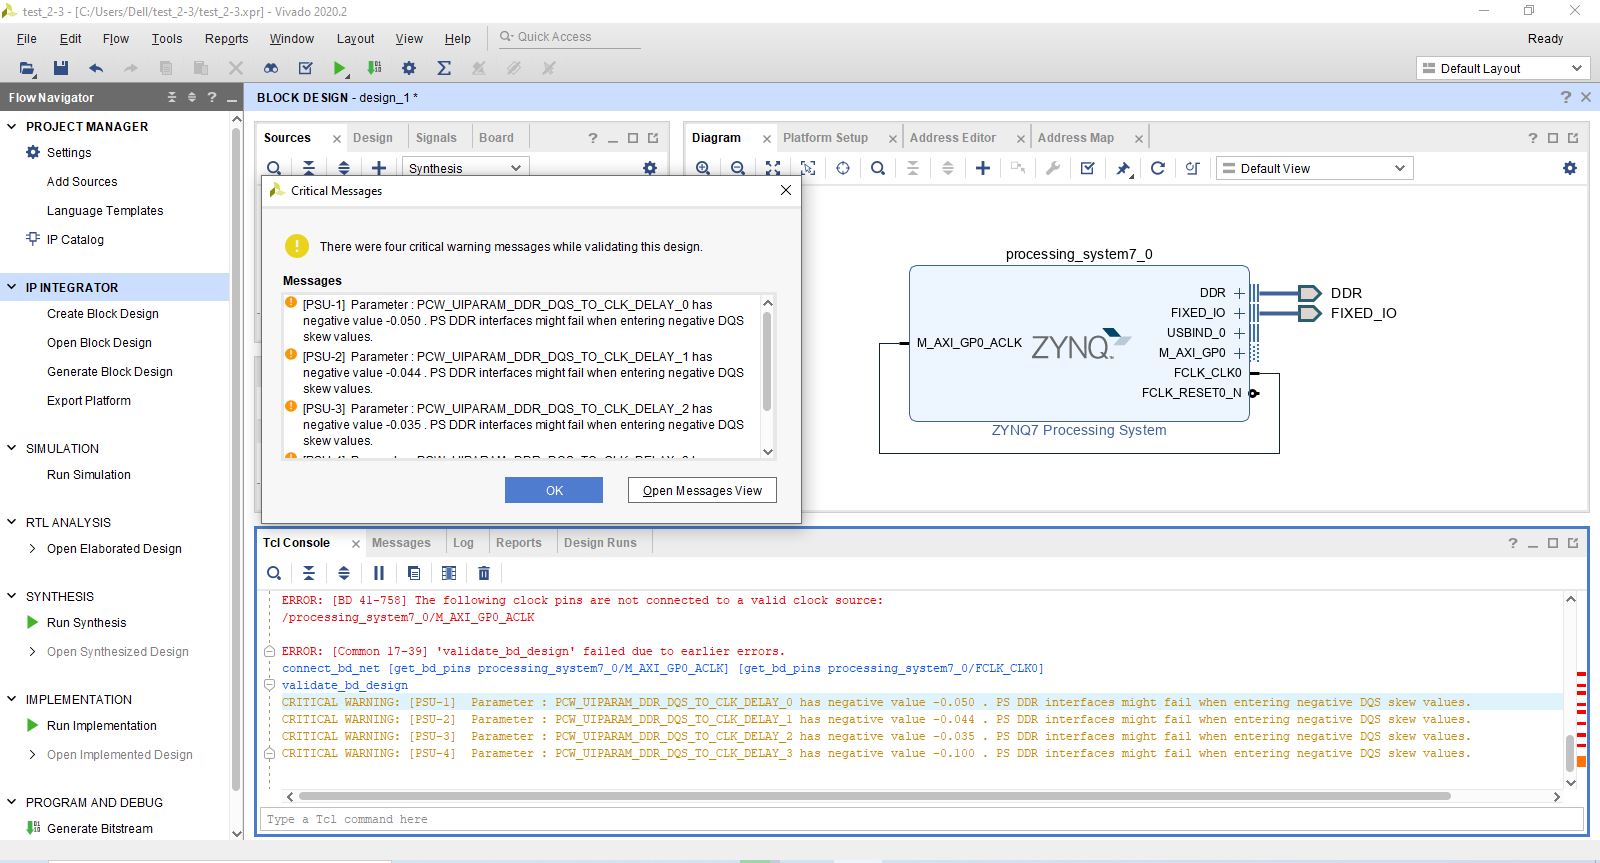1600x863 pixels.
Task: Click OK in Critical Messages dialog
Action: coord(554,490)
